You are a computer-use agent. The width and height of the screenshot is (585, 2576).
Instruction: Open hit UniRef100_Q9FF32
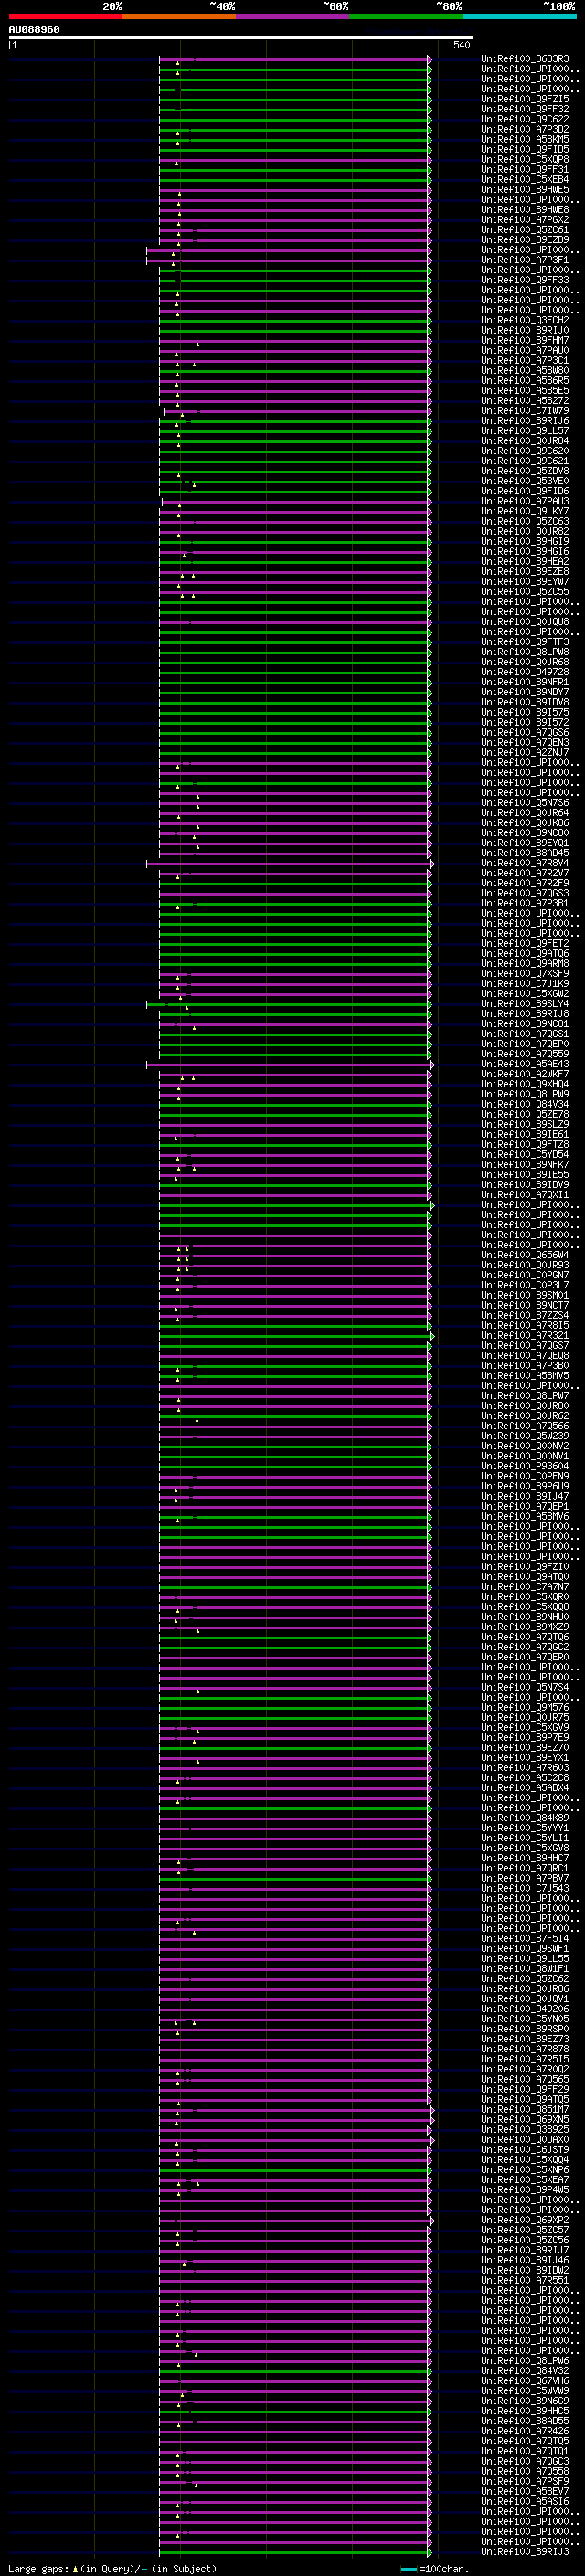(x=525, y=109)
